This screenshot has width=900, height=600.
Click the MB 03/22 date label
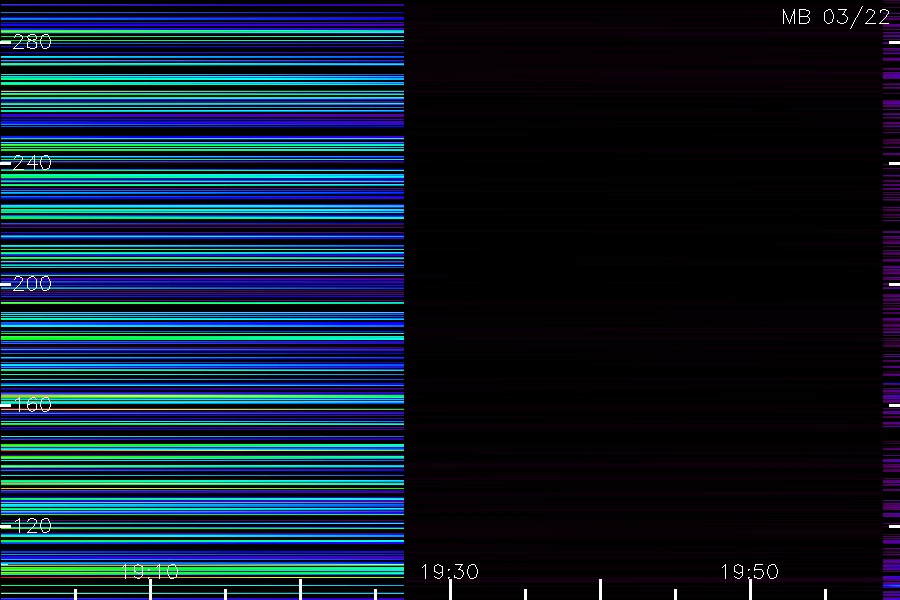836,17
